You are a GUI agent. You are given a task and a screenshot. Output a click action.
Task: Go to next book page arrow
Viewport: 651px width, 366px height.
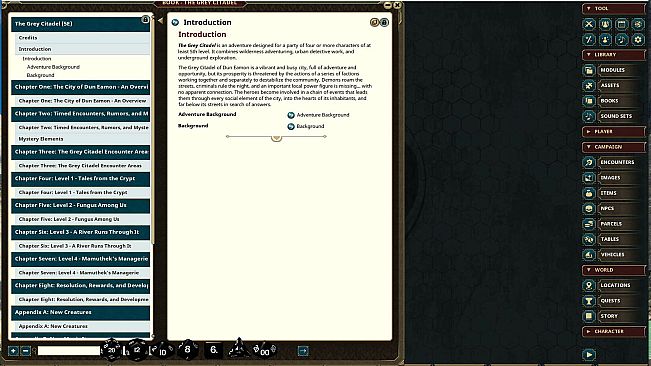click(303, 351)
